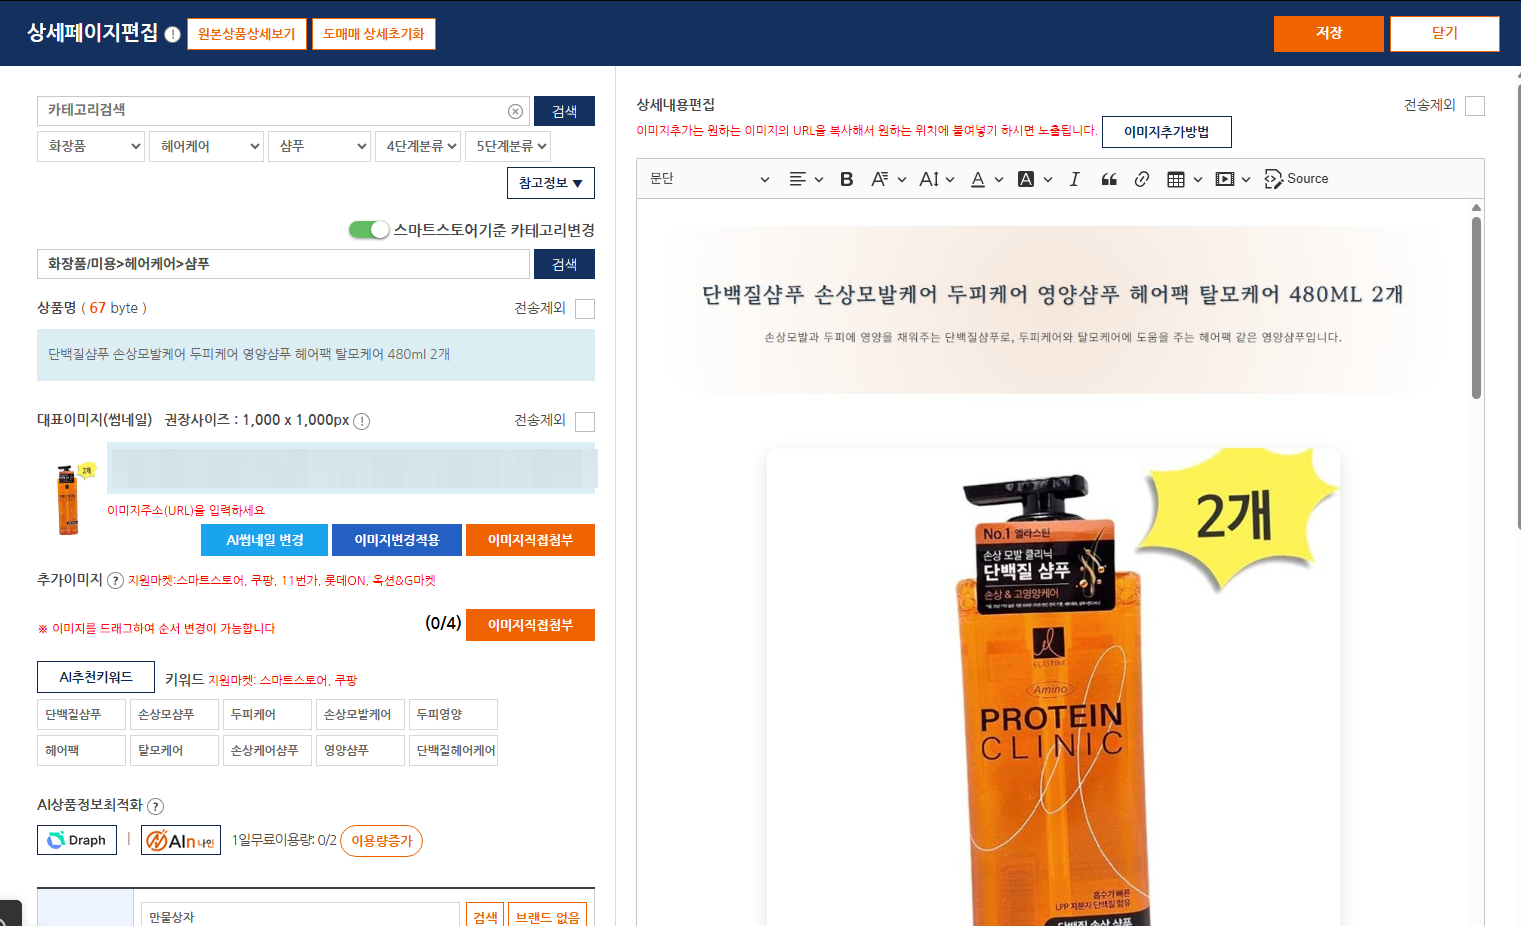Click 검색 button beside 화장품/미용 category path

click(x=564, y=264)
